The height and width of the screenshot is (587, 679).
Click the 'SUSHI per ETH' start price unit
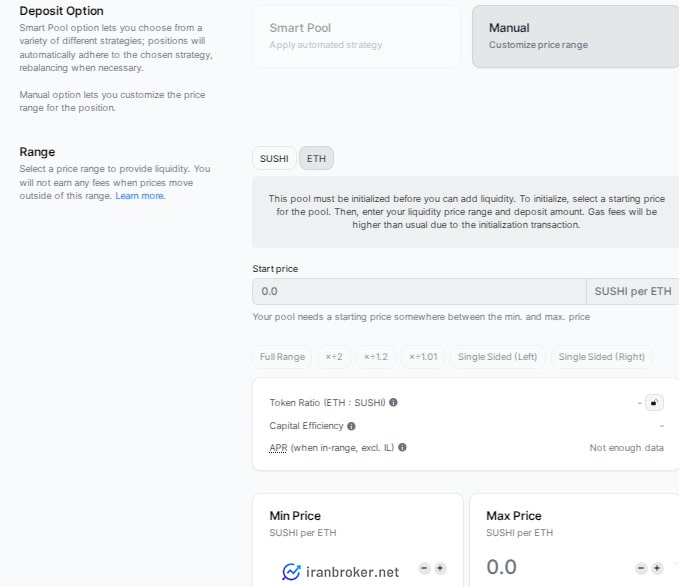pos(633,291)
